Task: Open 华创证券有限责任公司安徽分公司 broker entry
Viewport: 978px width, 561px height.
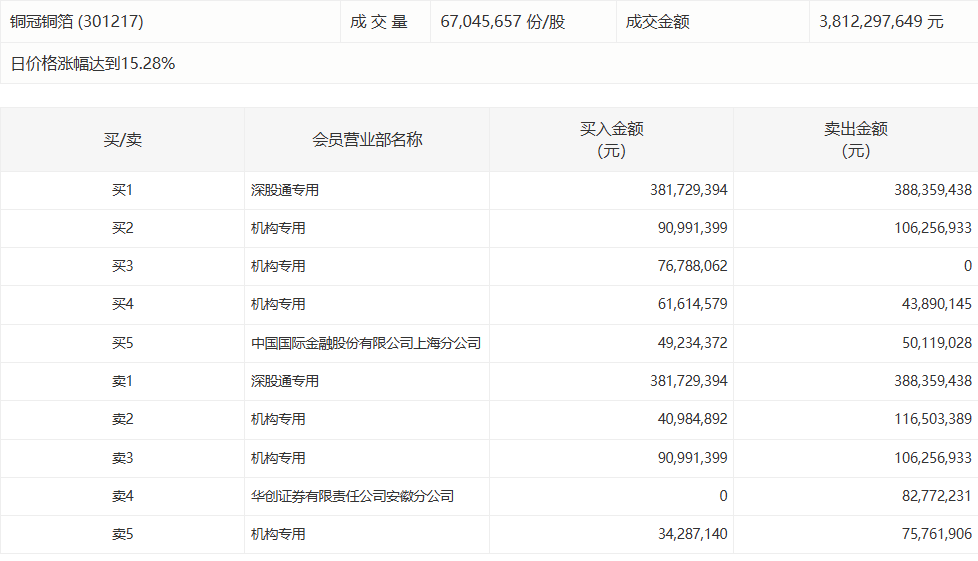Action: (352, 496)
